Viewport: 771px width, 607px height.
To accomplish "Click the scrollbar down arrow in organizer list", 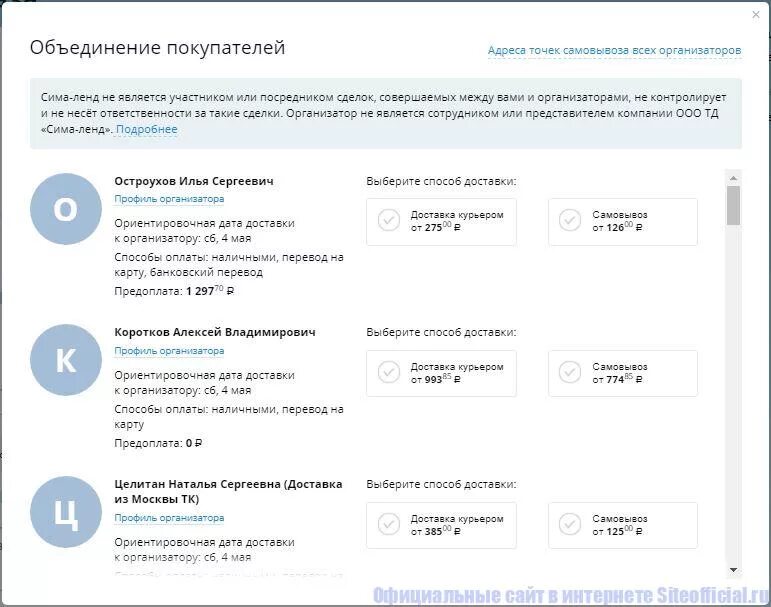I will pos(733,570).
